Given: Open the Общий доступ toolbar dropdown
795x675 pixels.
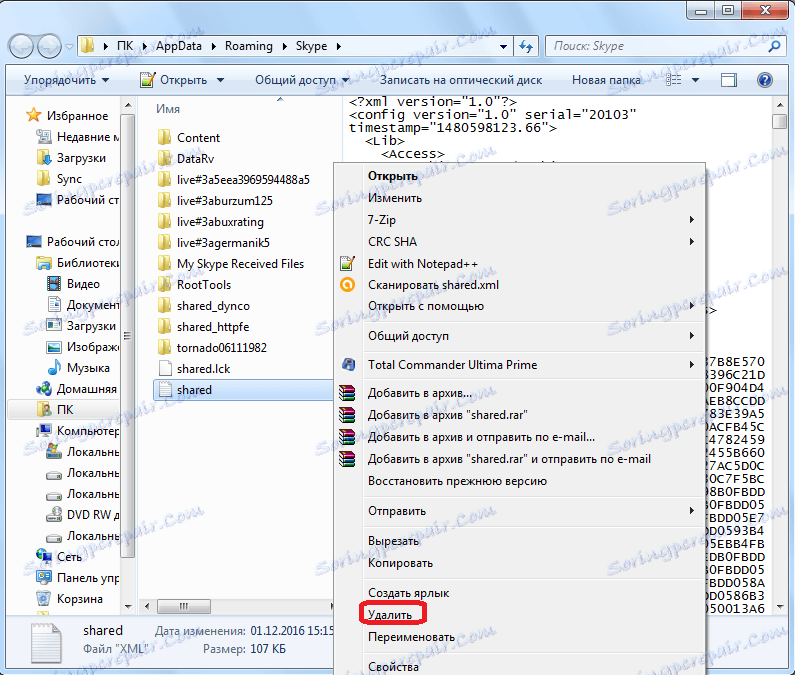Looking at the screenshot, I should 302,80.
